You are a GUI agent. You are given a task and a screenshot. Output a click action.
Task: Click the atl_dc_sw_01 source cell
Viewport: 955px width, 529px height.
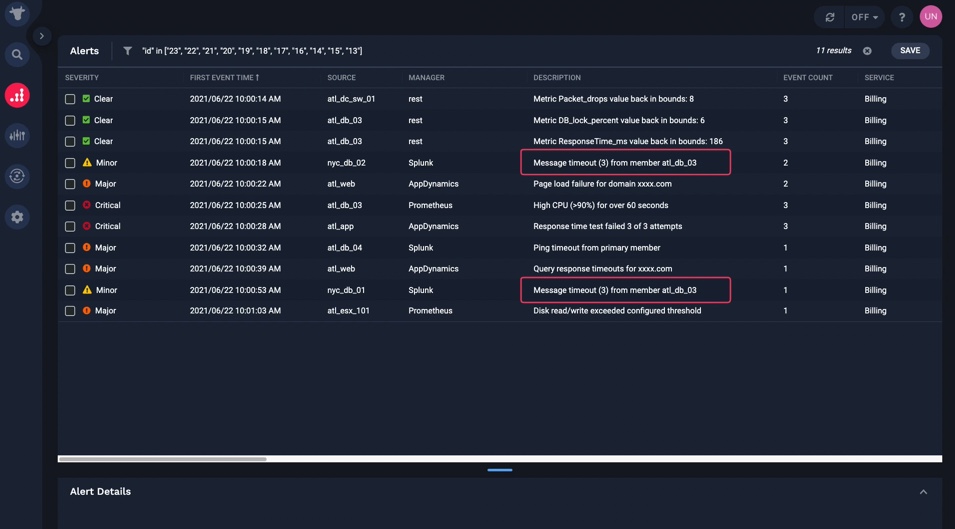coord(351,99)
